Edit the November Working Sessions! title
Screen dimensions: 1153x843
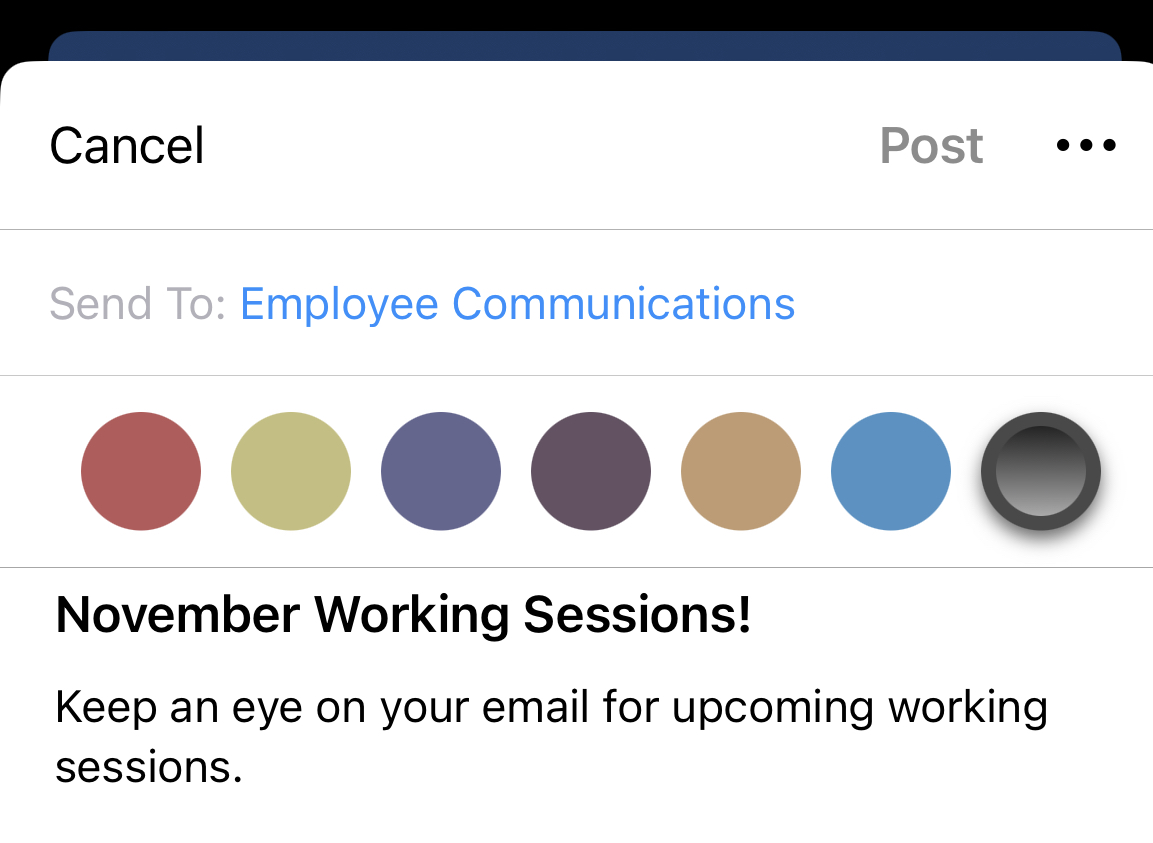404,614
